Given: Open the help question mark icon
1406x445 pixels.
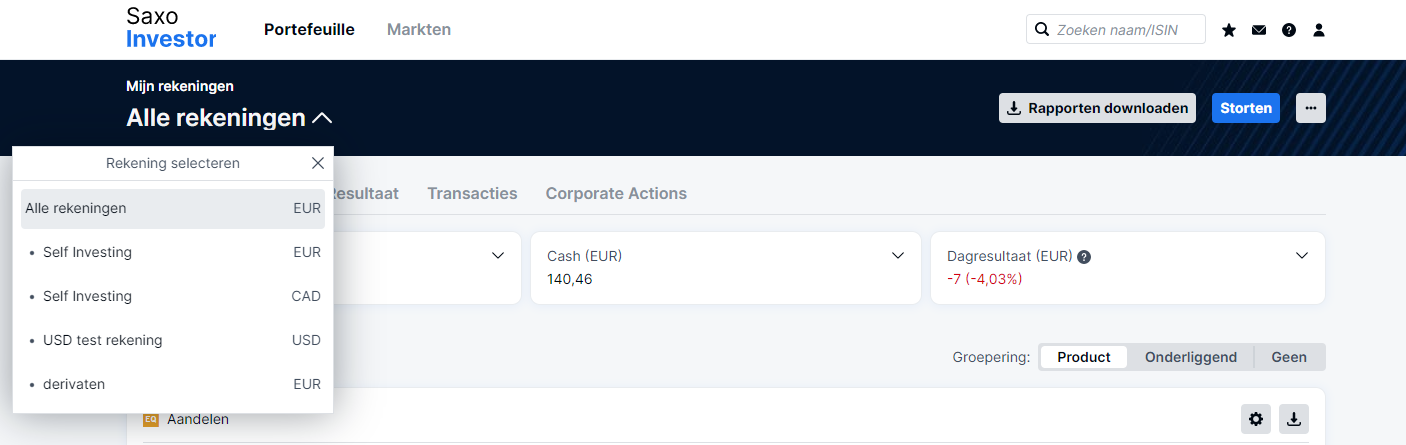Looking at the screenshot, I should click(x=1289, y=30).
